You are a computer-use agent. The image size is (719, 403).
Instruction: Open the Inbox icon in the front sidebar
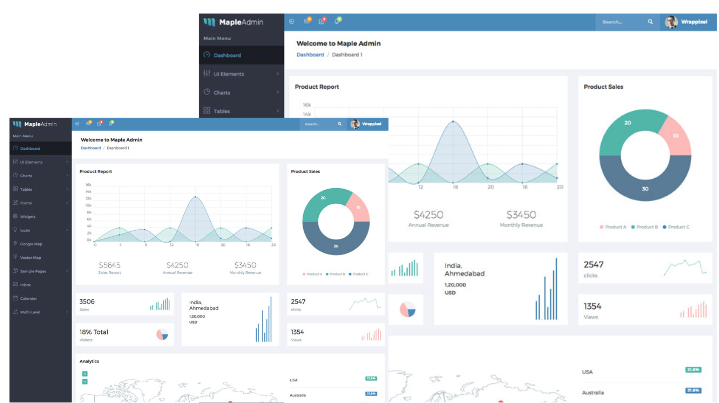point(14,285)
